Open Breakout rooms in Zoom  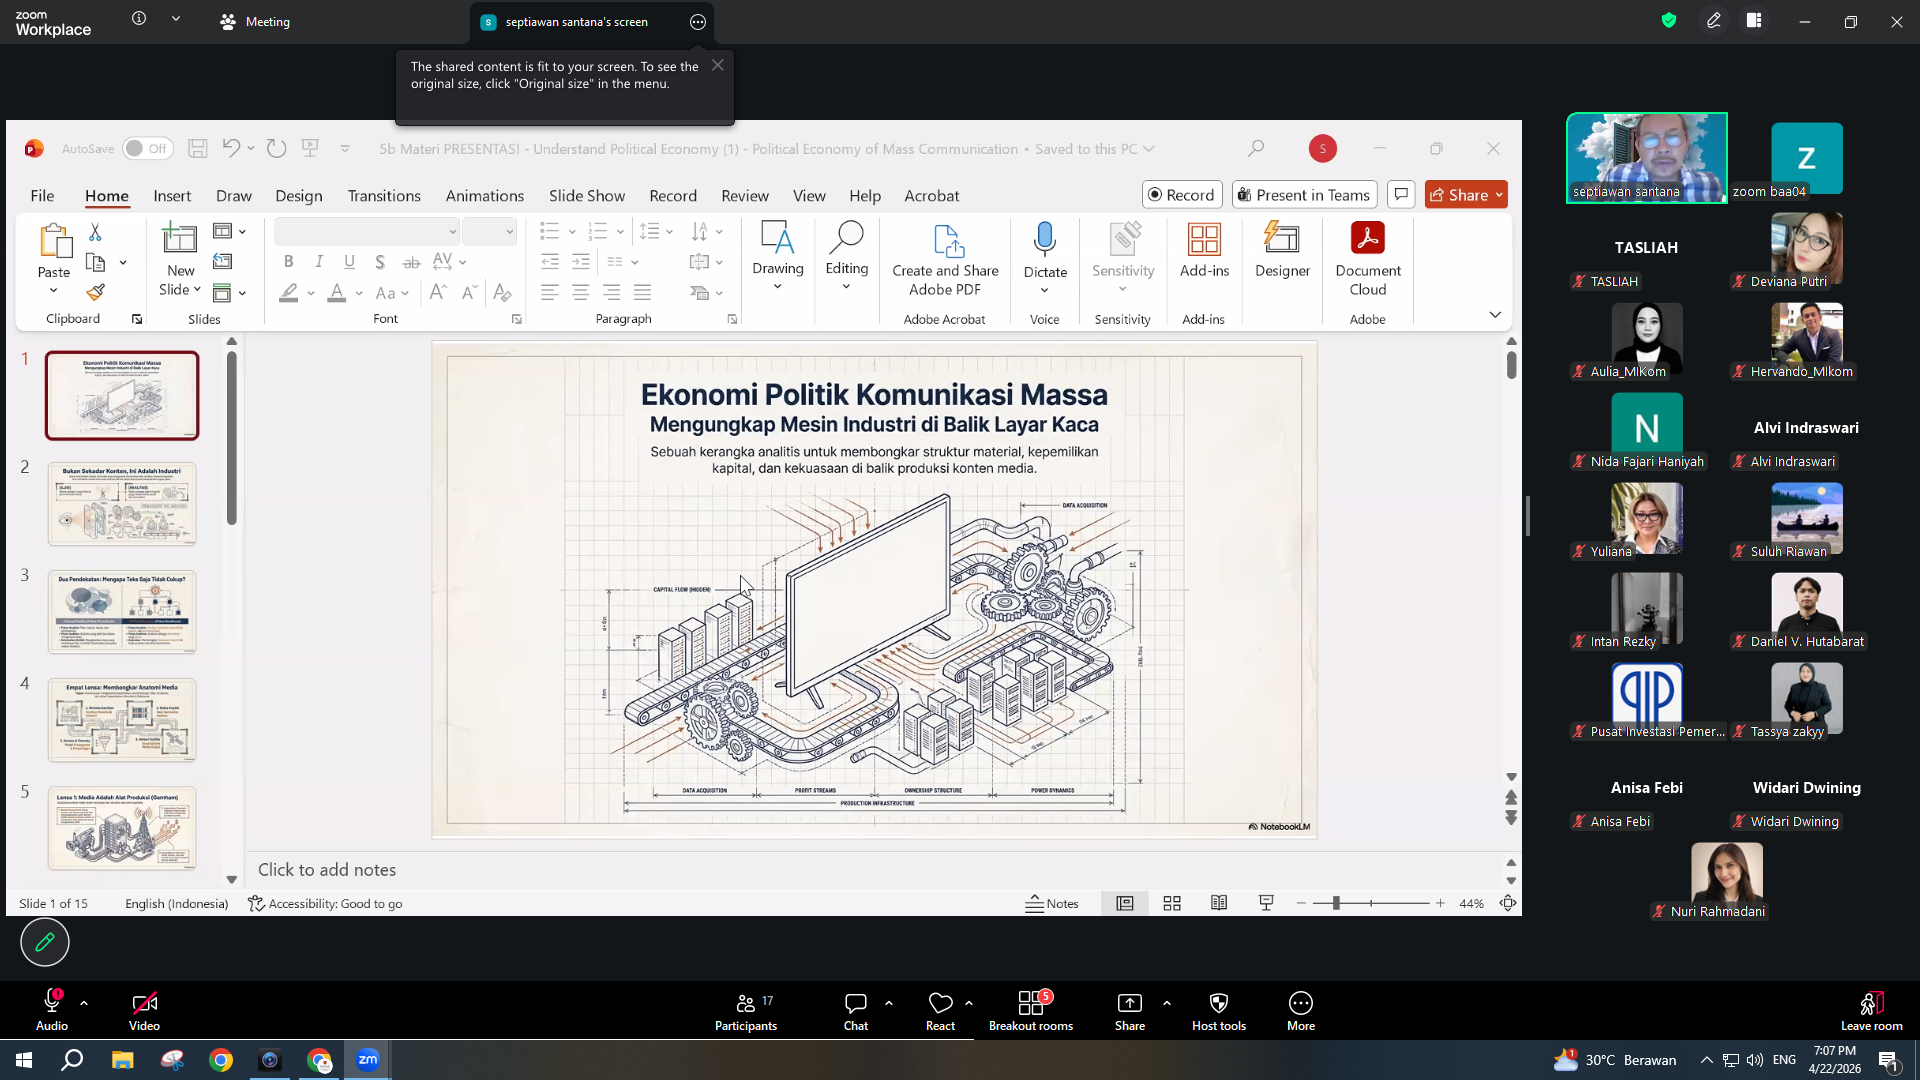pos(1031,1010)
